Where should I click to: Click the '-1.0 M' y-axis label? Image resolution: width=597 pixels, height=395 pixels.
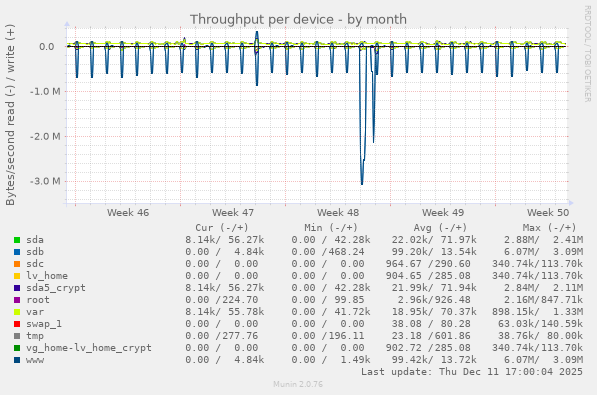tap(45, 92)
